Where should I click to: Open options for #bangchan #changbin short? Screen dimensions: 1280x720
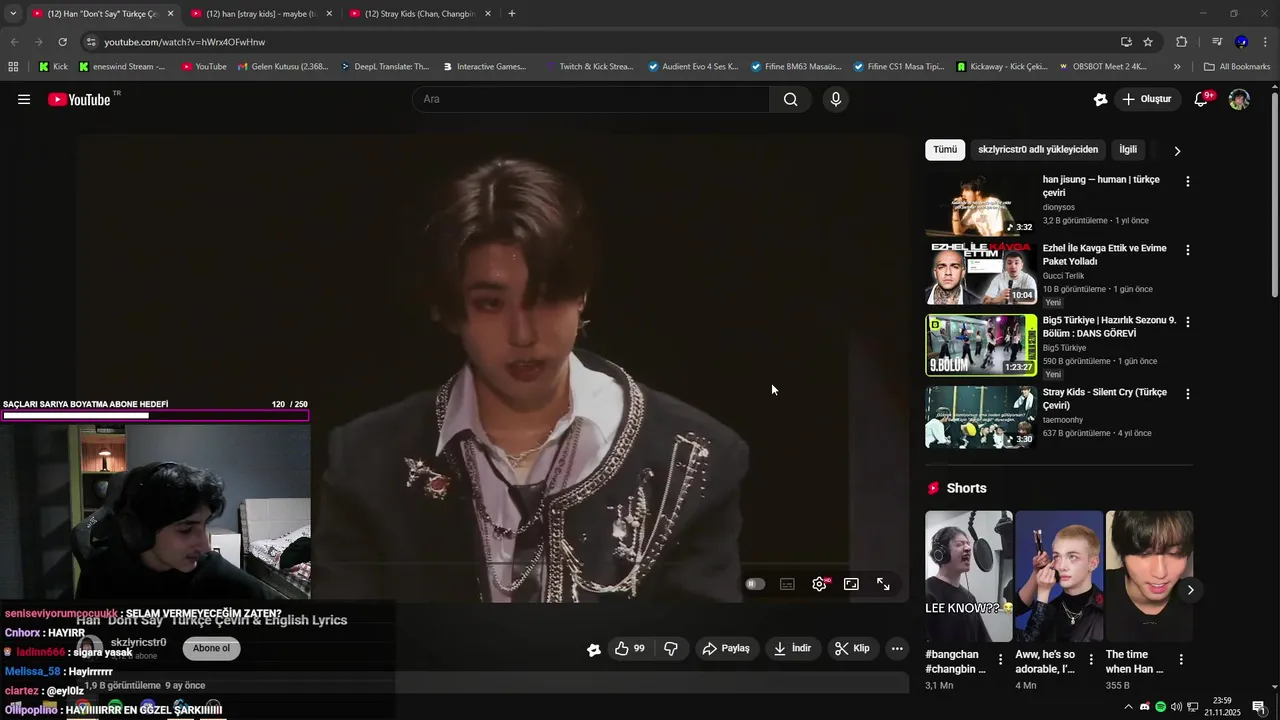1001,660
